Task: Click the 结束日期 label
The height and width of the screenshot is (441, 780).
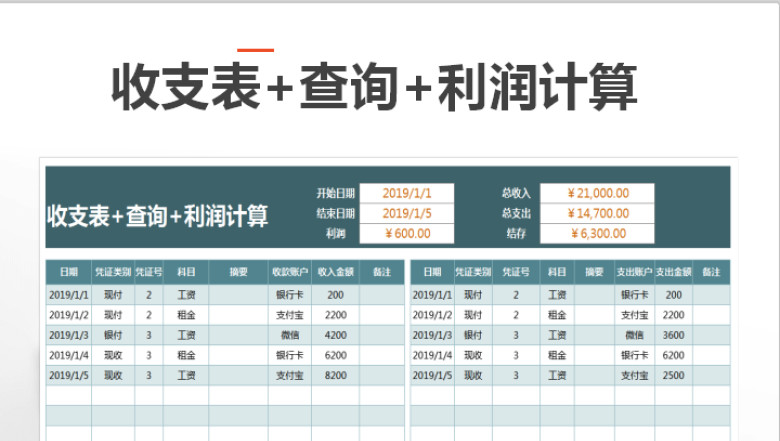Action: pyautogui.click(x=336, y=214)
